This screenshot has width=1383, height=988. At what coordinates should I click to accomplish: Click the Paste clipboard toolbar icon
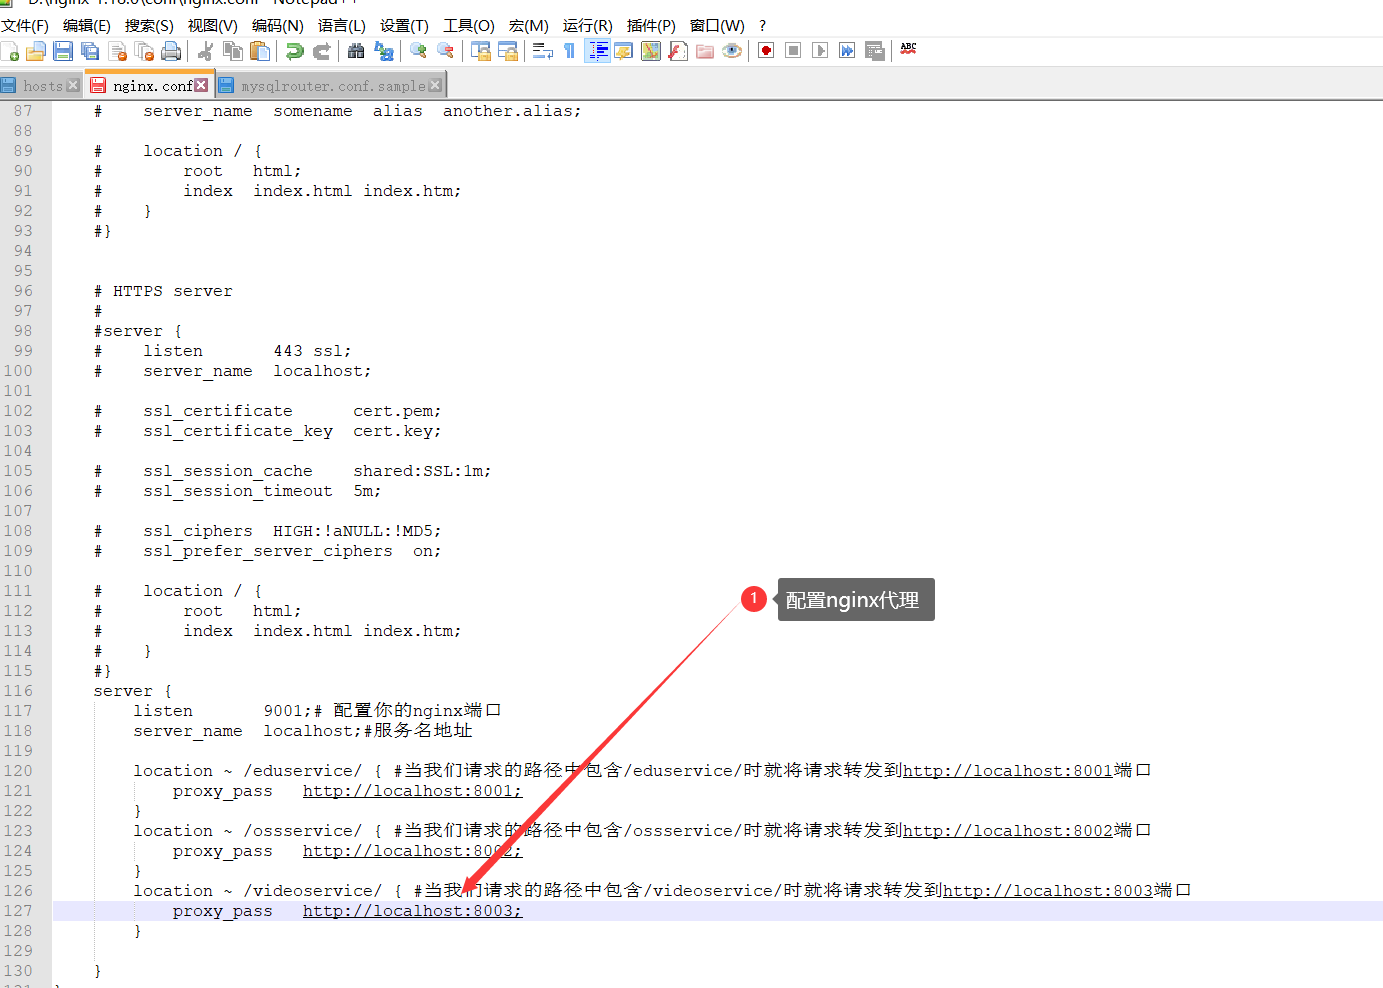point(260,51)
